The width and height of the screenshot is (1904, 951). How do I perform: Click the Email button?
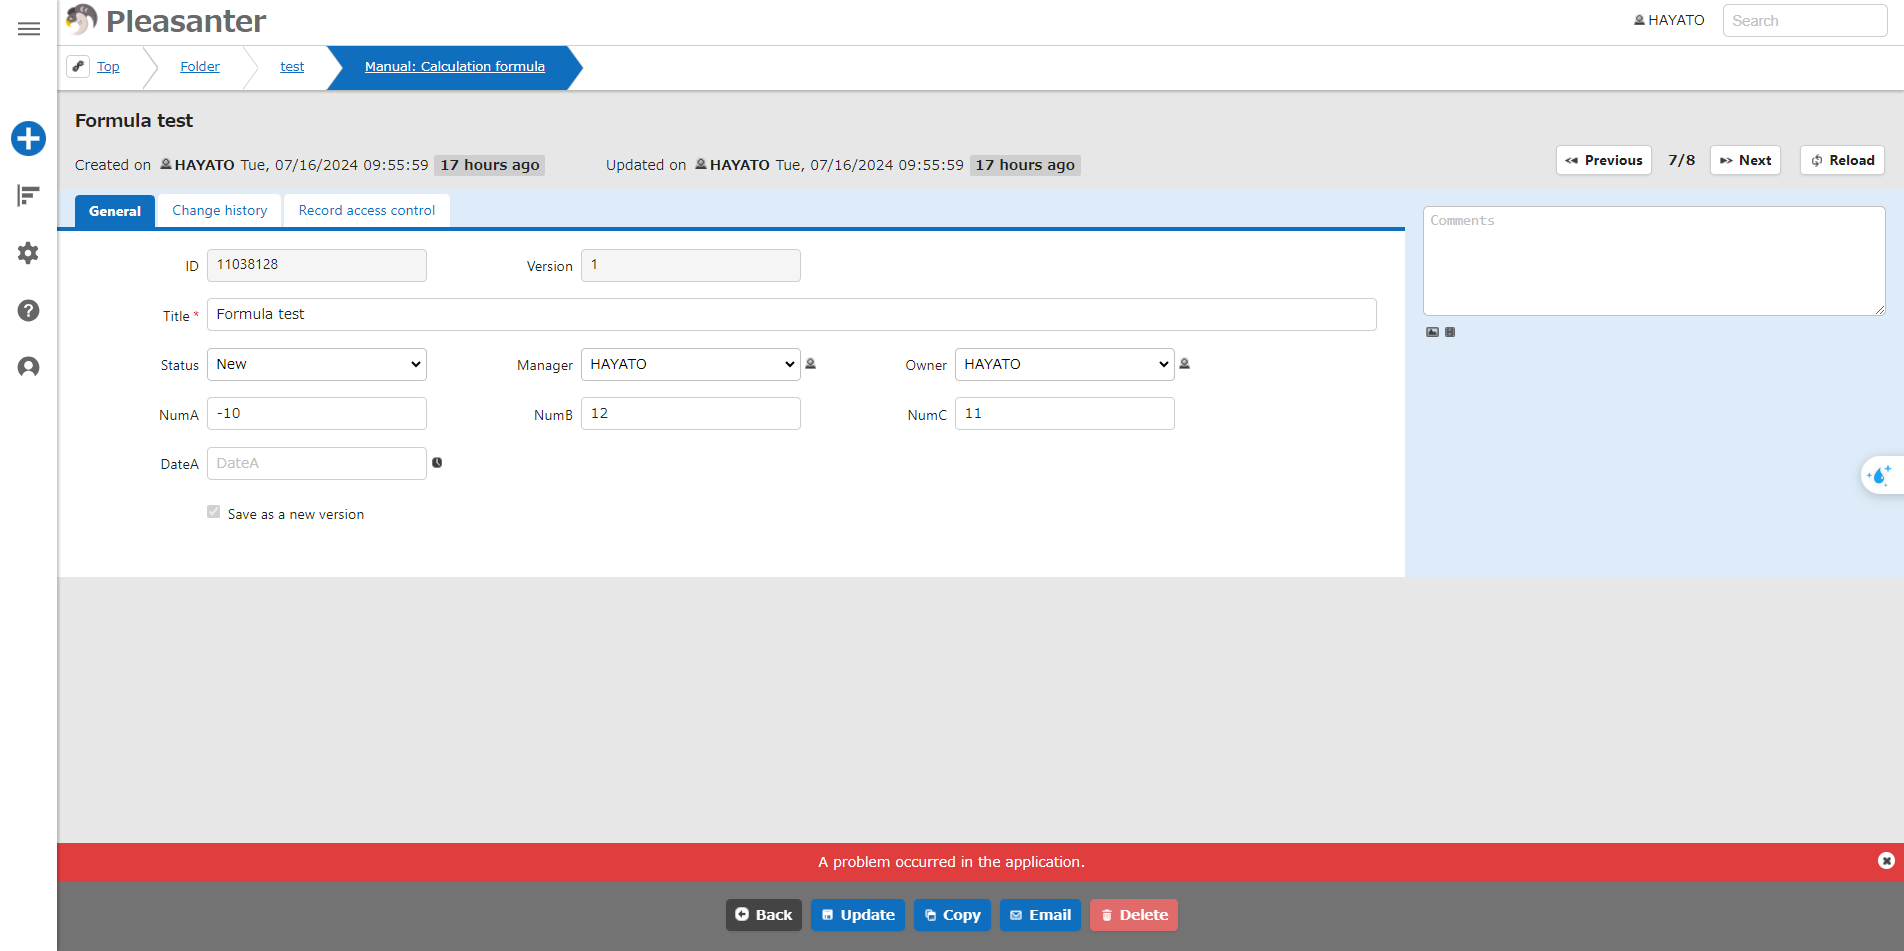coord(1040,915)
